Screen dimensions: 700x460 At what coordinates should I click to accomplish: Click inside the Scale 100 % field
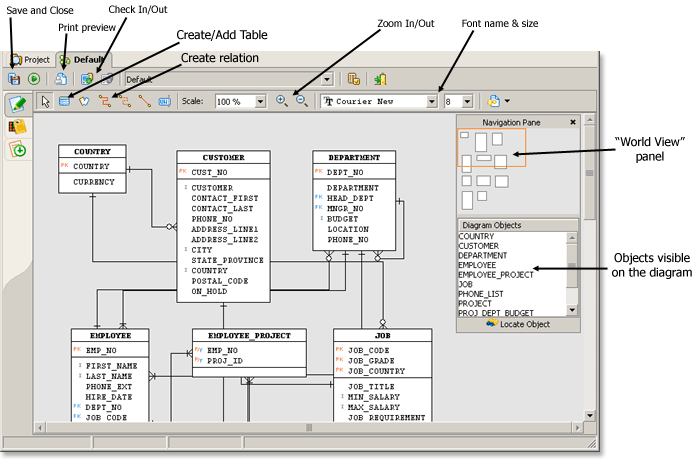[236, 102]
